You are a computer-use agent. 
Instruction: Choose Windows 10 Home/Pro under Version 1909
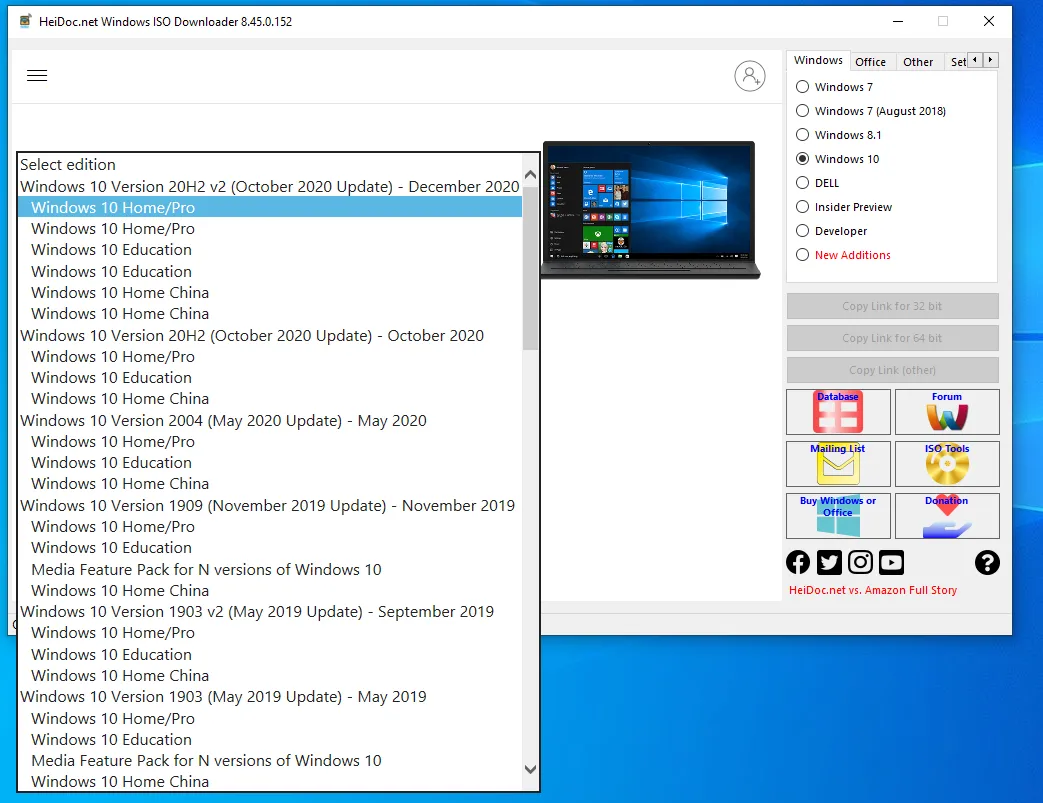pyautogui.click(x=270, y=526)
